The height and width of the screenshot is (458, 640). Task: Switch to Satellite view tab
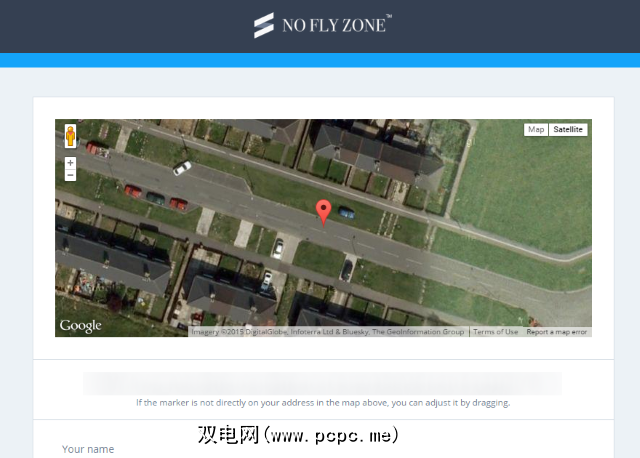click(x=568, y=129)
